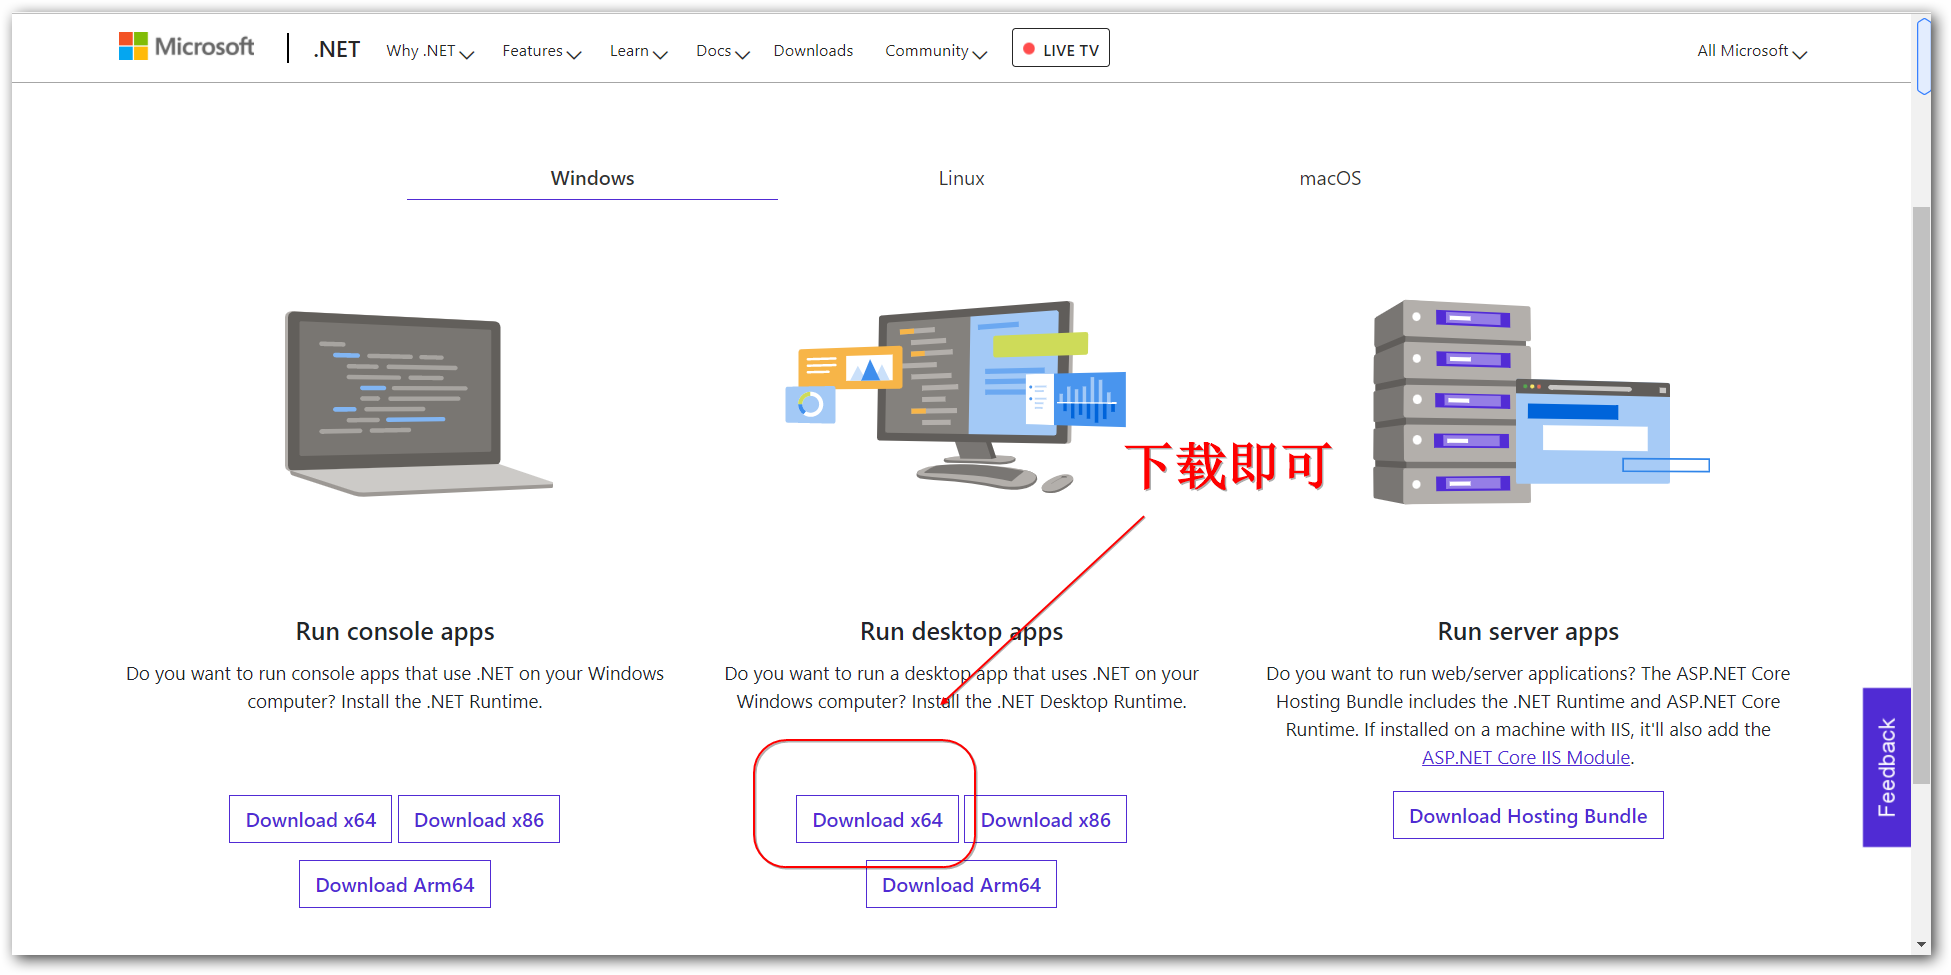
Task: Download x86 Desktop Runtime
Action: 1045,819
